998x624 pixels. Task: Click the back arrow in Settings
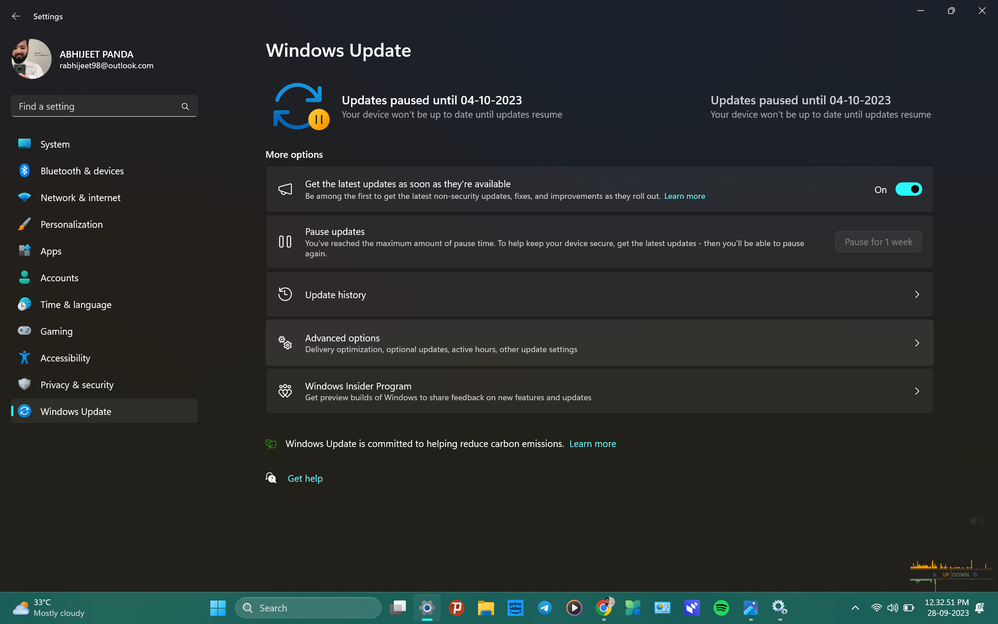pyautogui.click(x=16, y=17)
